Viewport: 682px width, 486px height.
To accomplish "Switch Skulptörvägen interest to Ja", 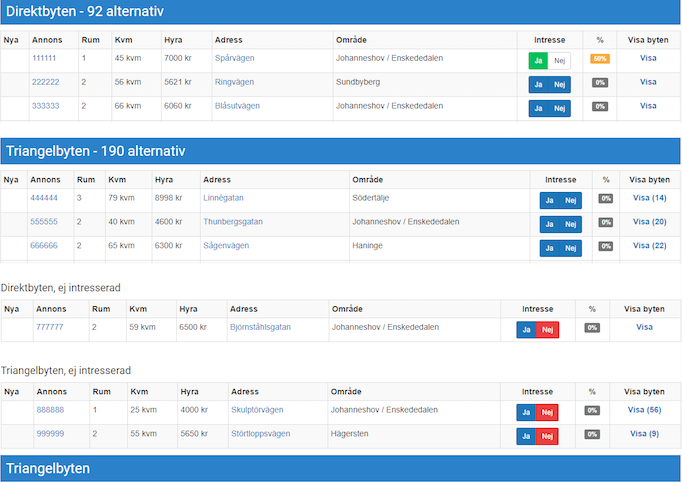I will [526, 412].
